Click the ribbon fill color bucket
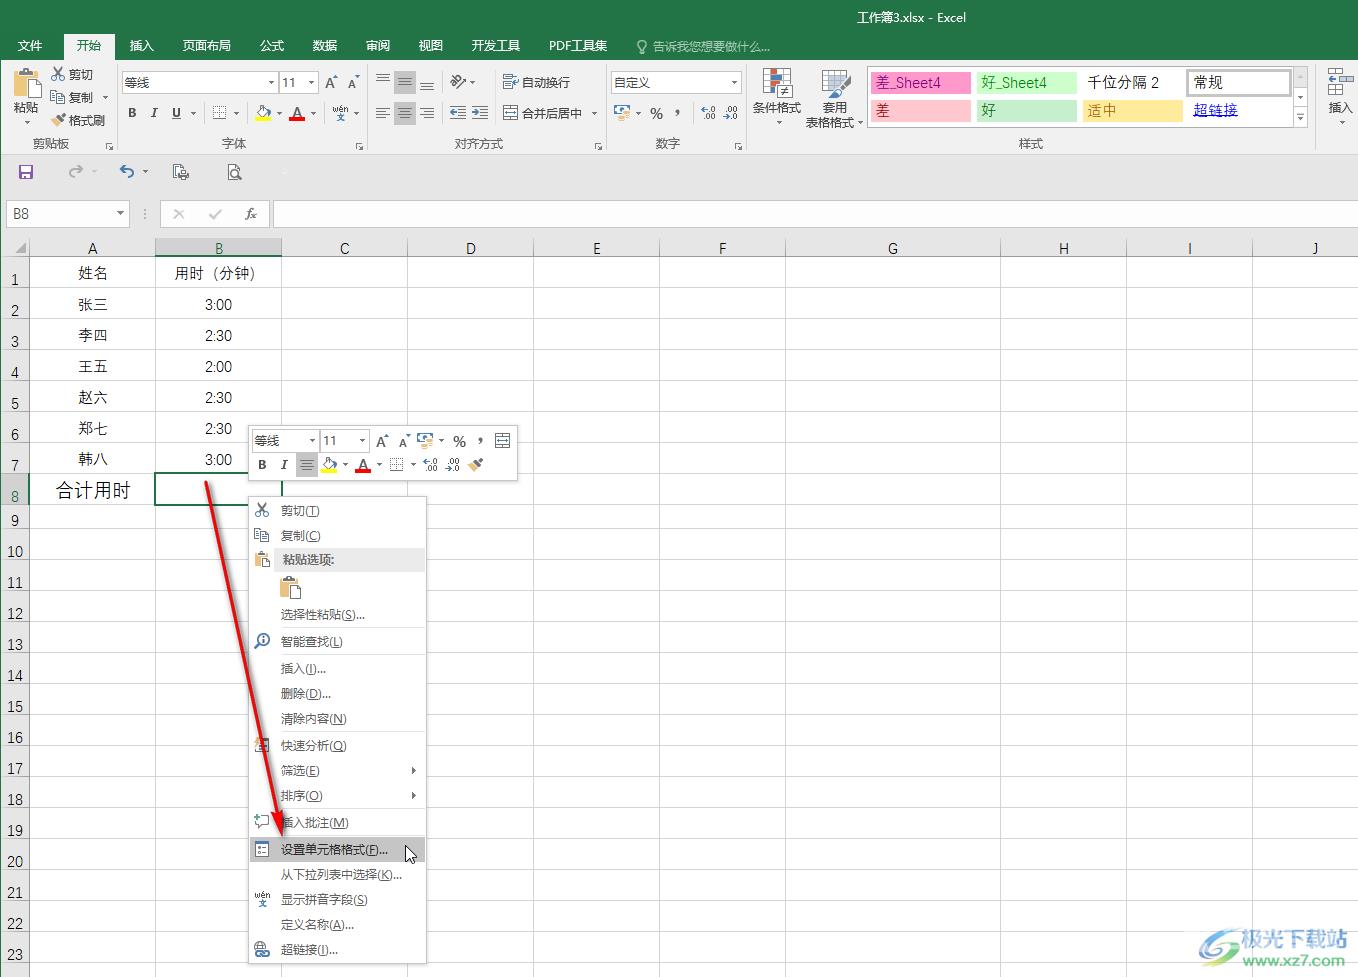Image resolution: width=1358 pixels, height=977 pixels. click(263, 113)
